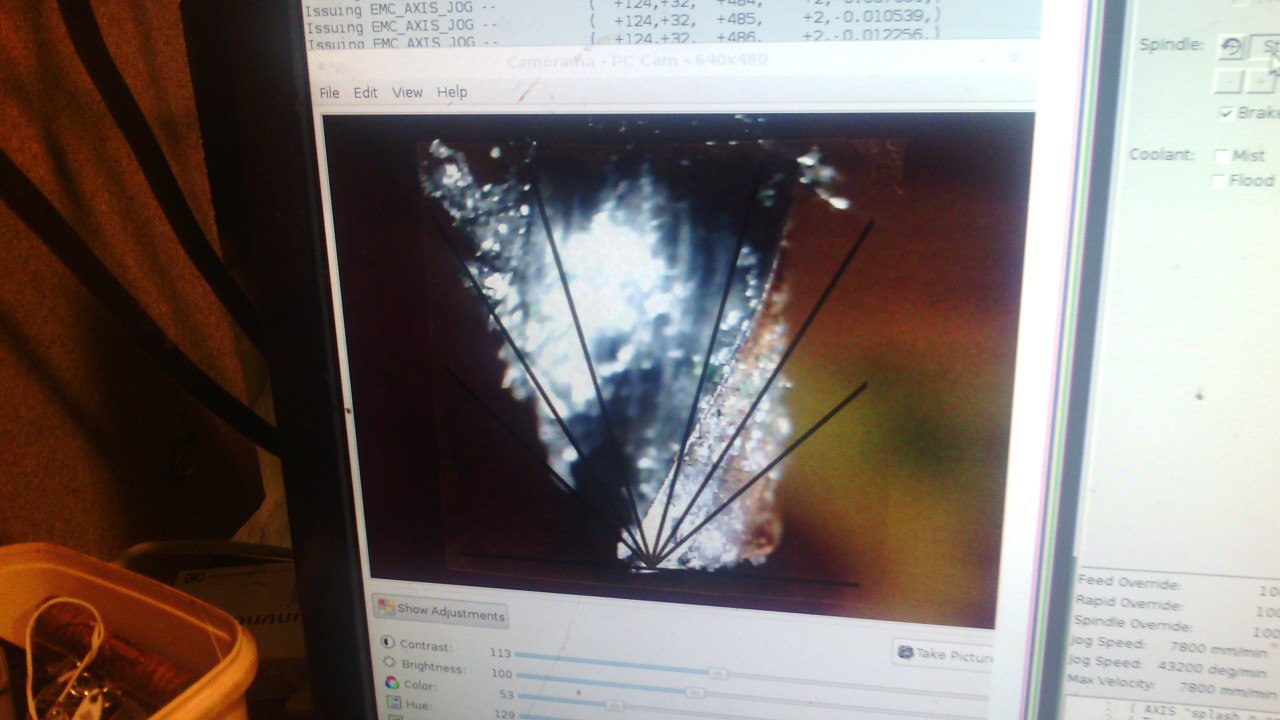Enable Mist coolant checkbox
Viewport: 1280px width, 720px height.
[1221, 155]
